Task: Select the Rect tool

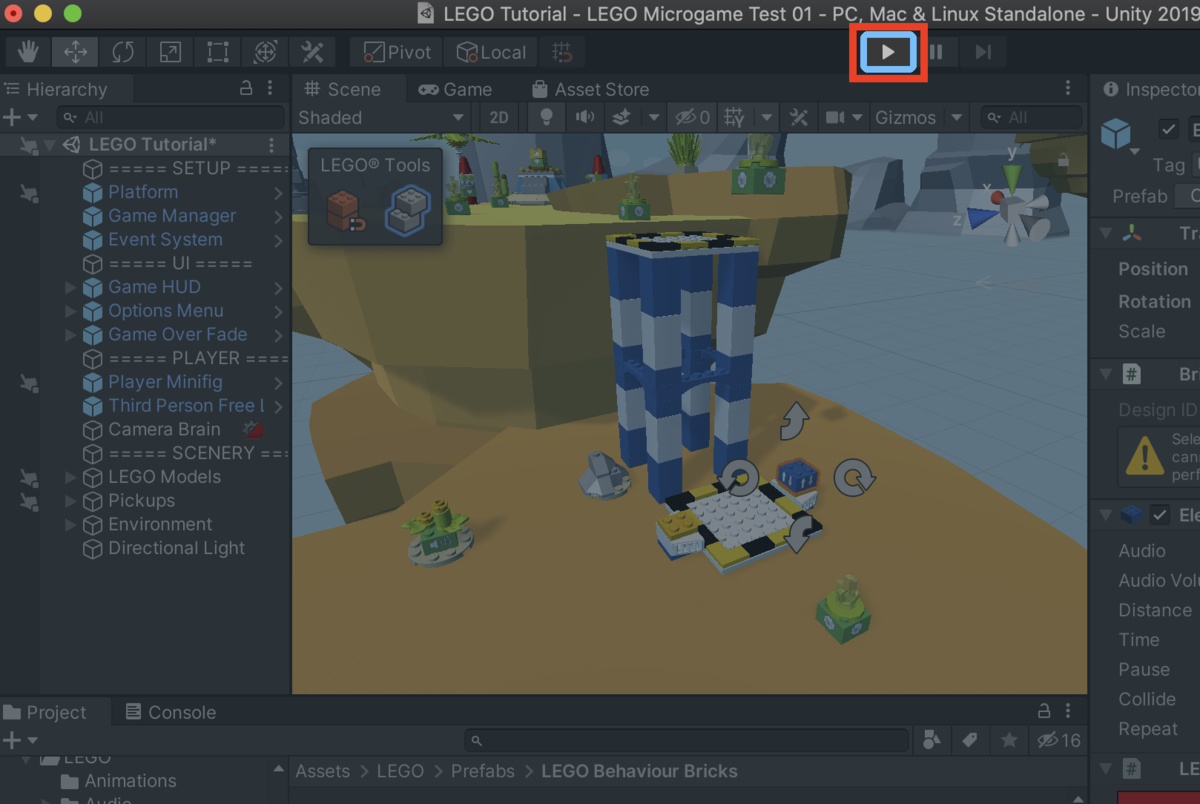Action: tap(218, 52)
